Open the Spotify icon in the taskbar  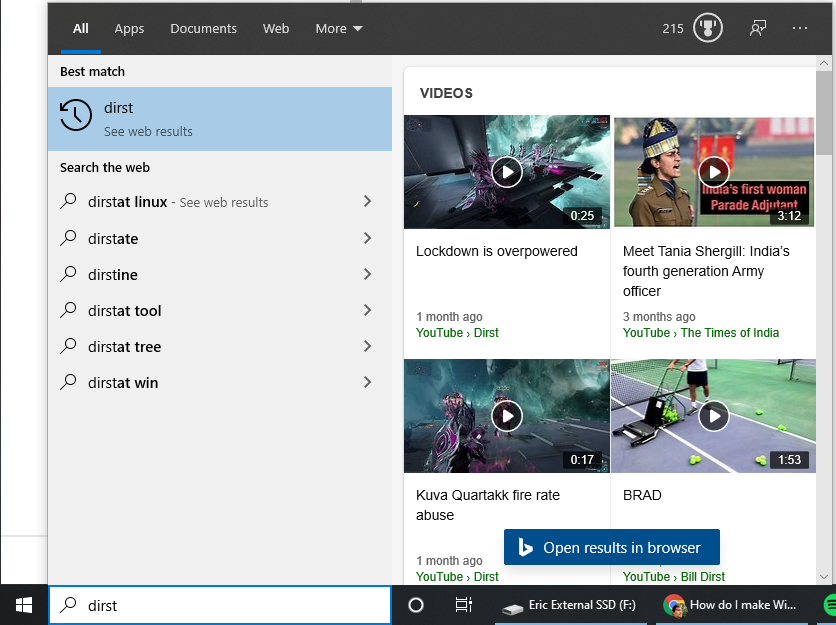830,605
